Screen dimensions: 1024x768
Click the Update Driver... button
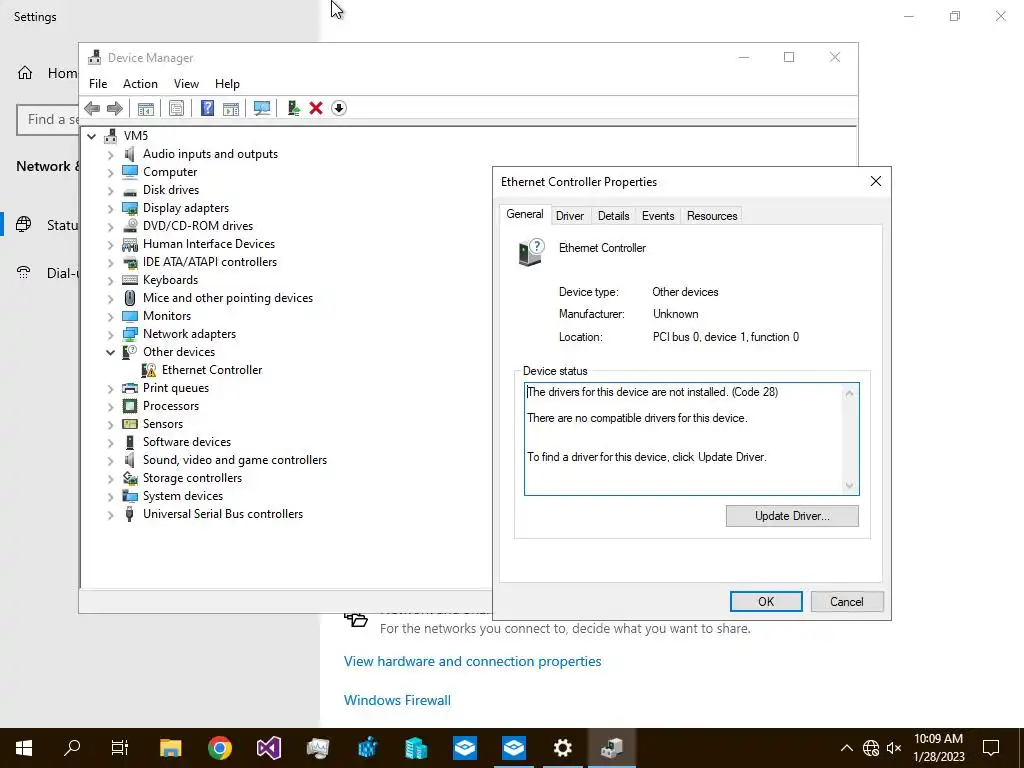tap(792, 516)
